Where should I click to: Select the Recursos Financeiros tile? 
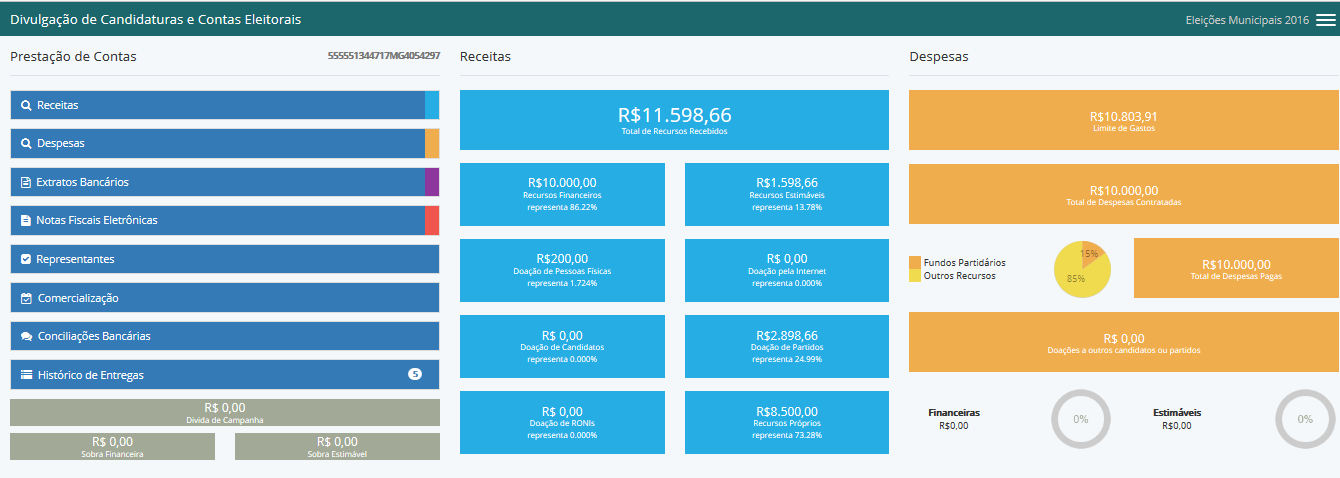point(562,194)
